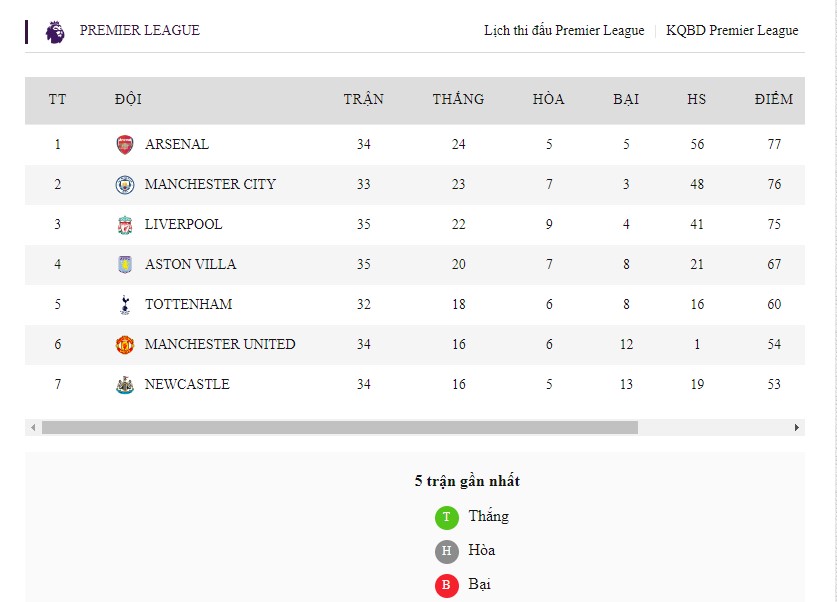Click the gray Hòa legend badge
This screenshot has height=602, width=837.
coord(446,551)
